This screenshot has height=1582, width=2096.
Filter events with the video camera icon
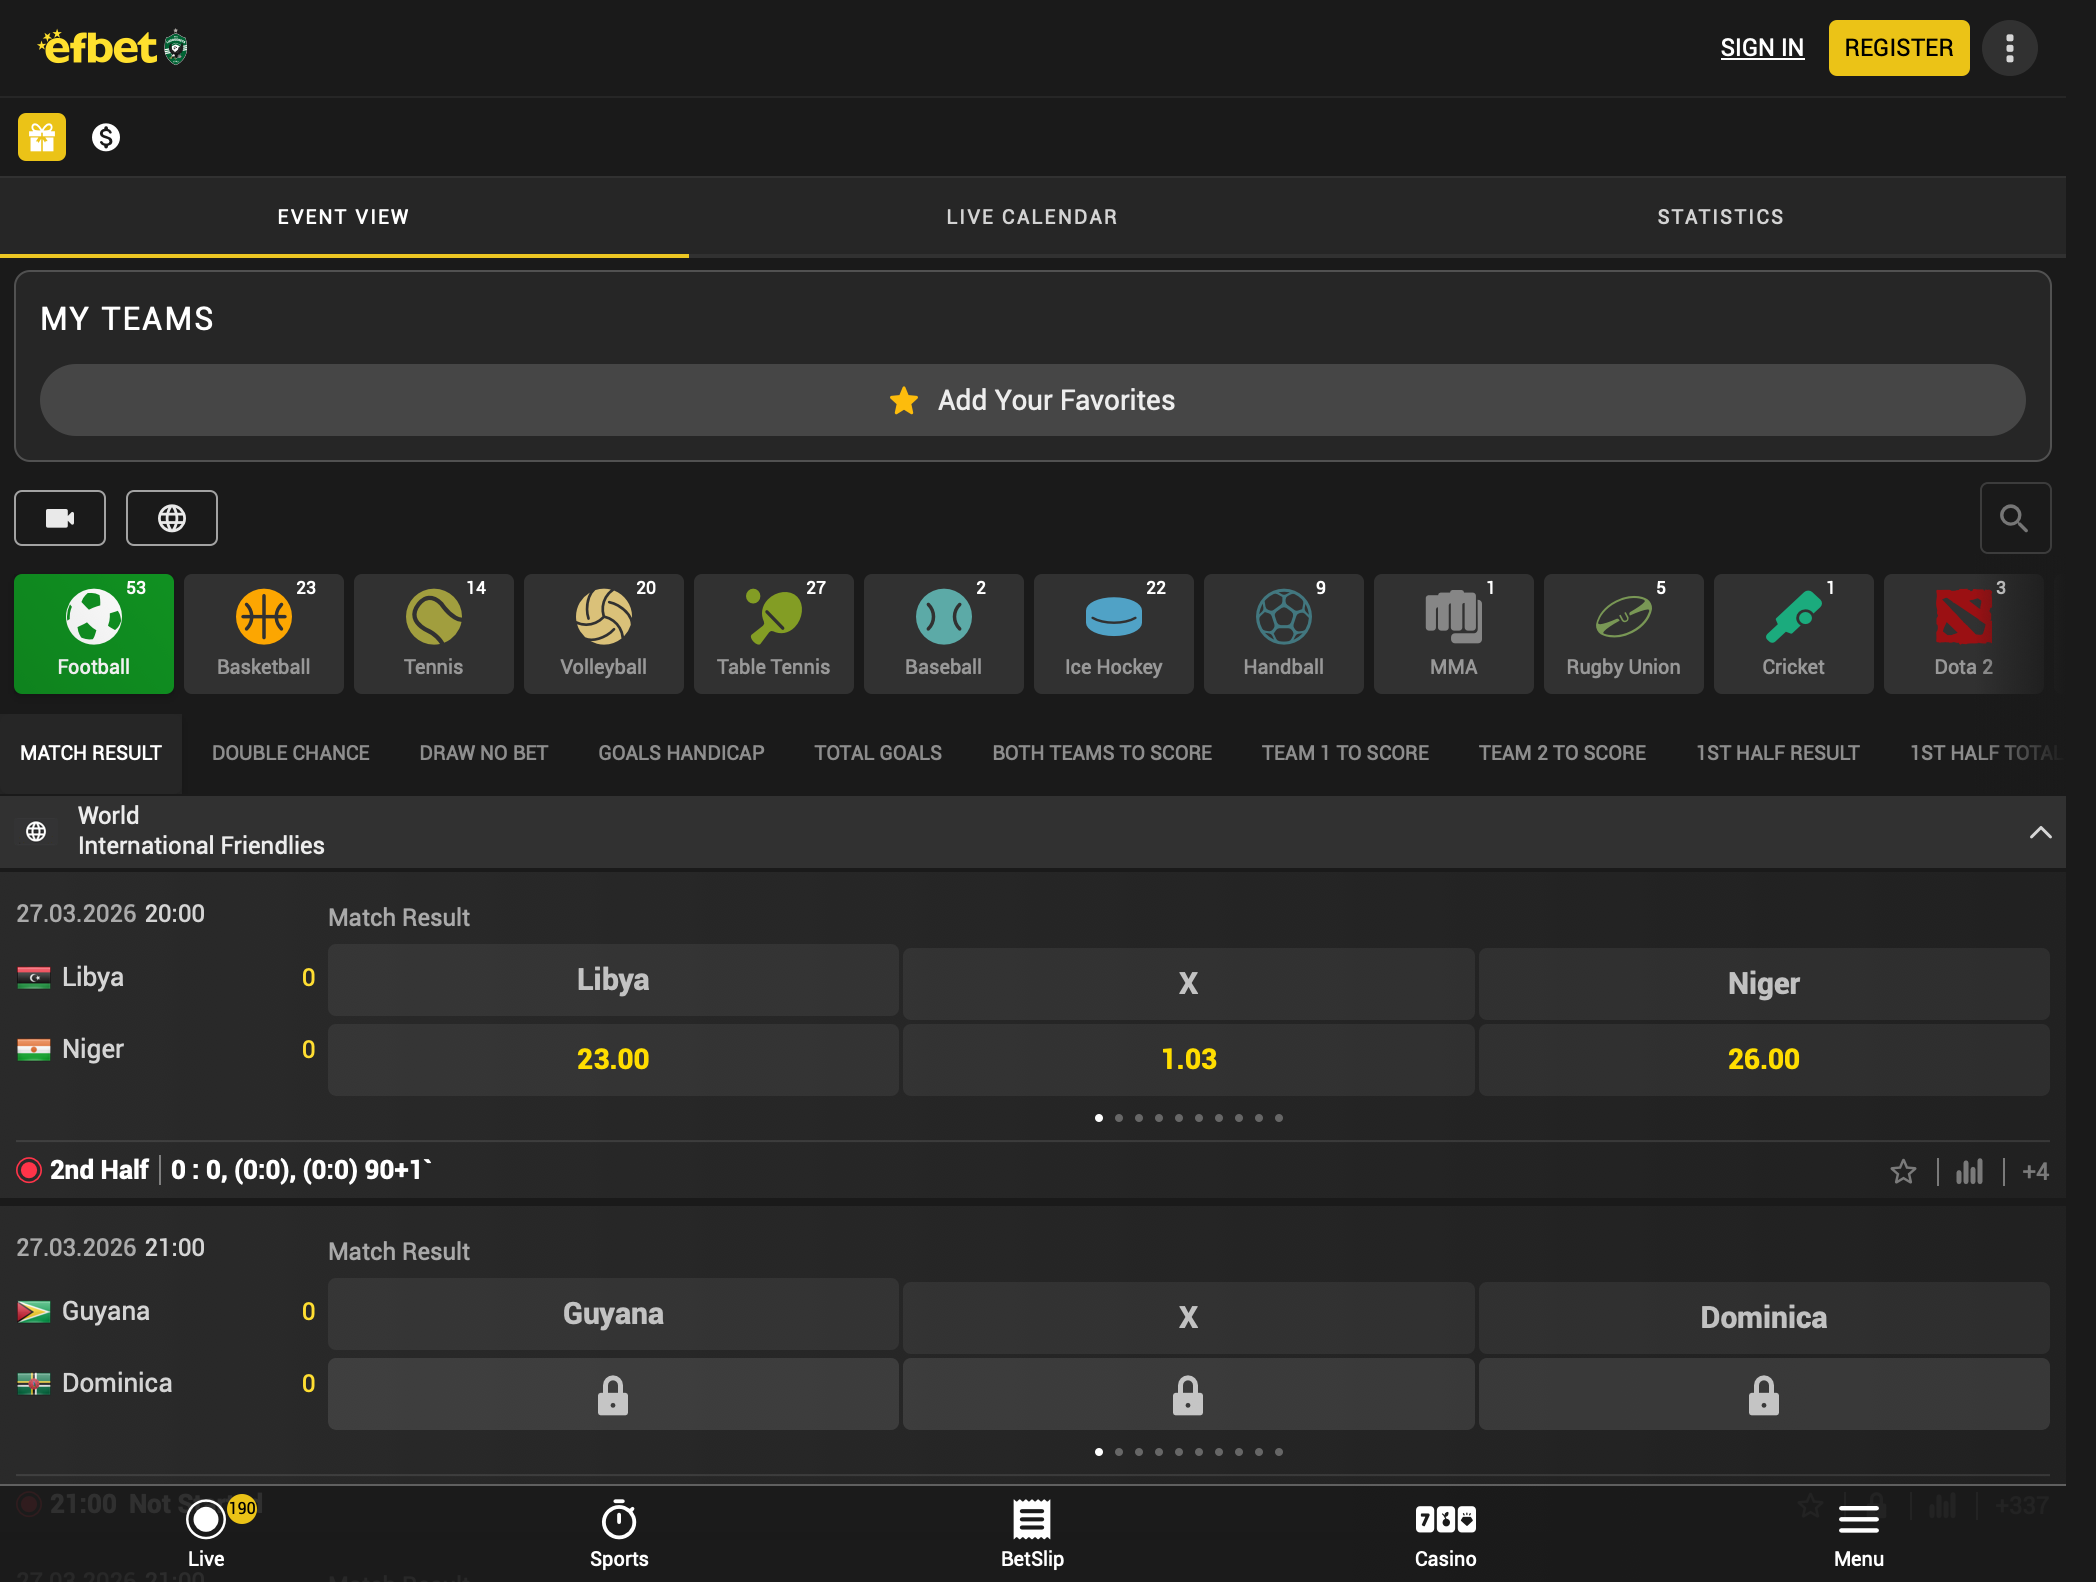point(60,518)
